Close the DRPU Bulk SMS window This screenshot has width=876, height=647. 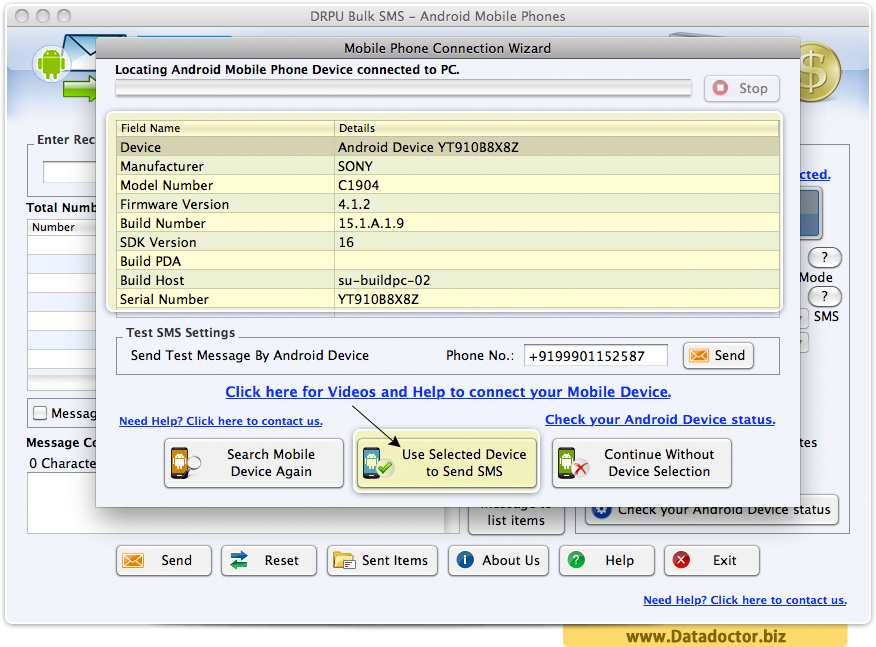(x=22, y=16)
